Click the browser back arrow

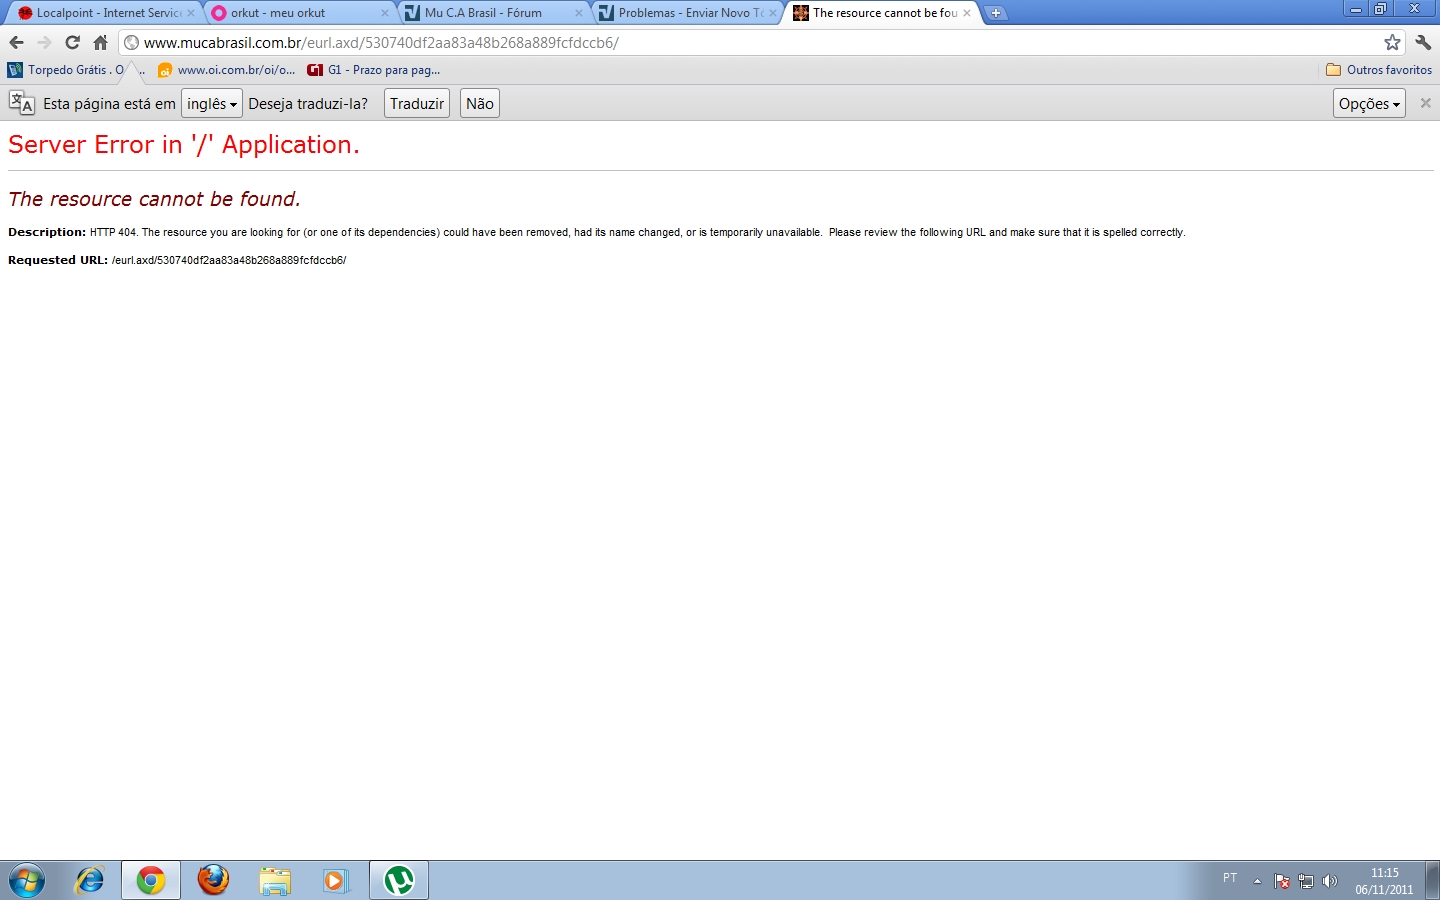(x=16, y=43)
